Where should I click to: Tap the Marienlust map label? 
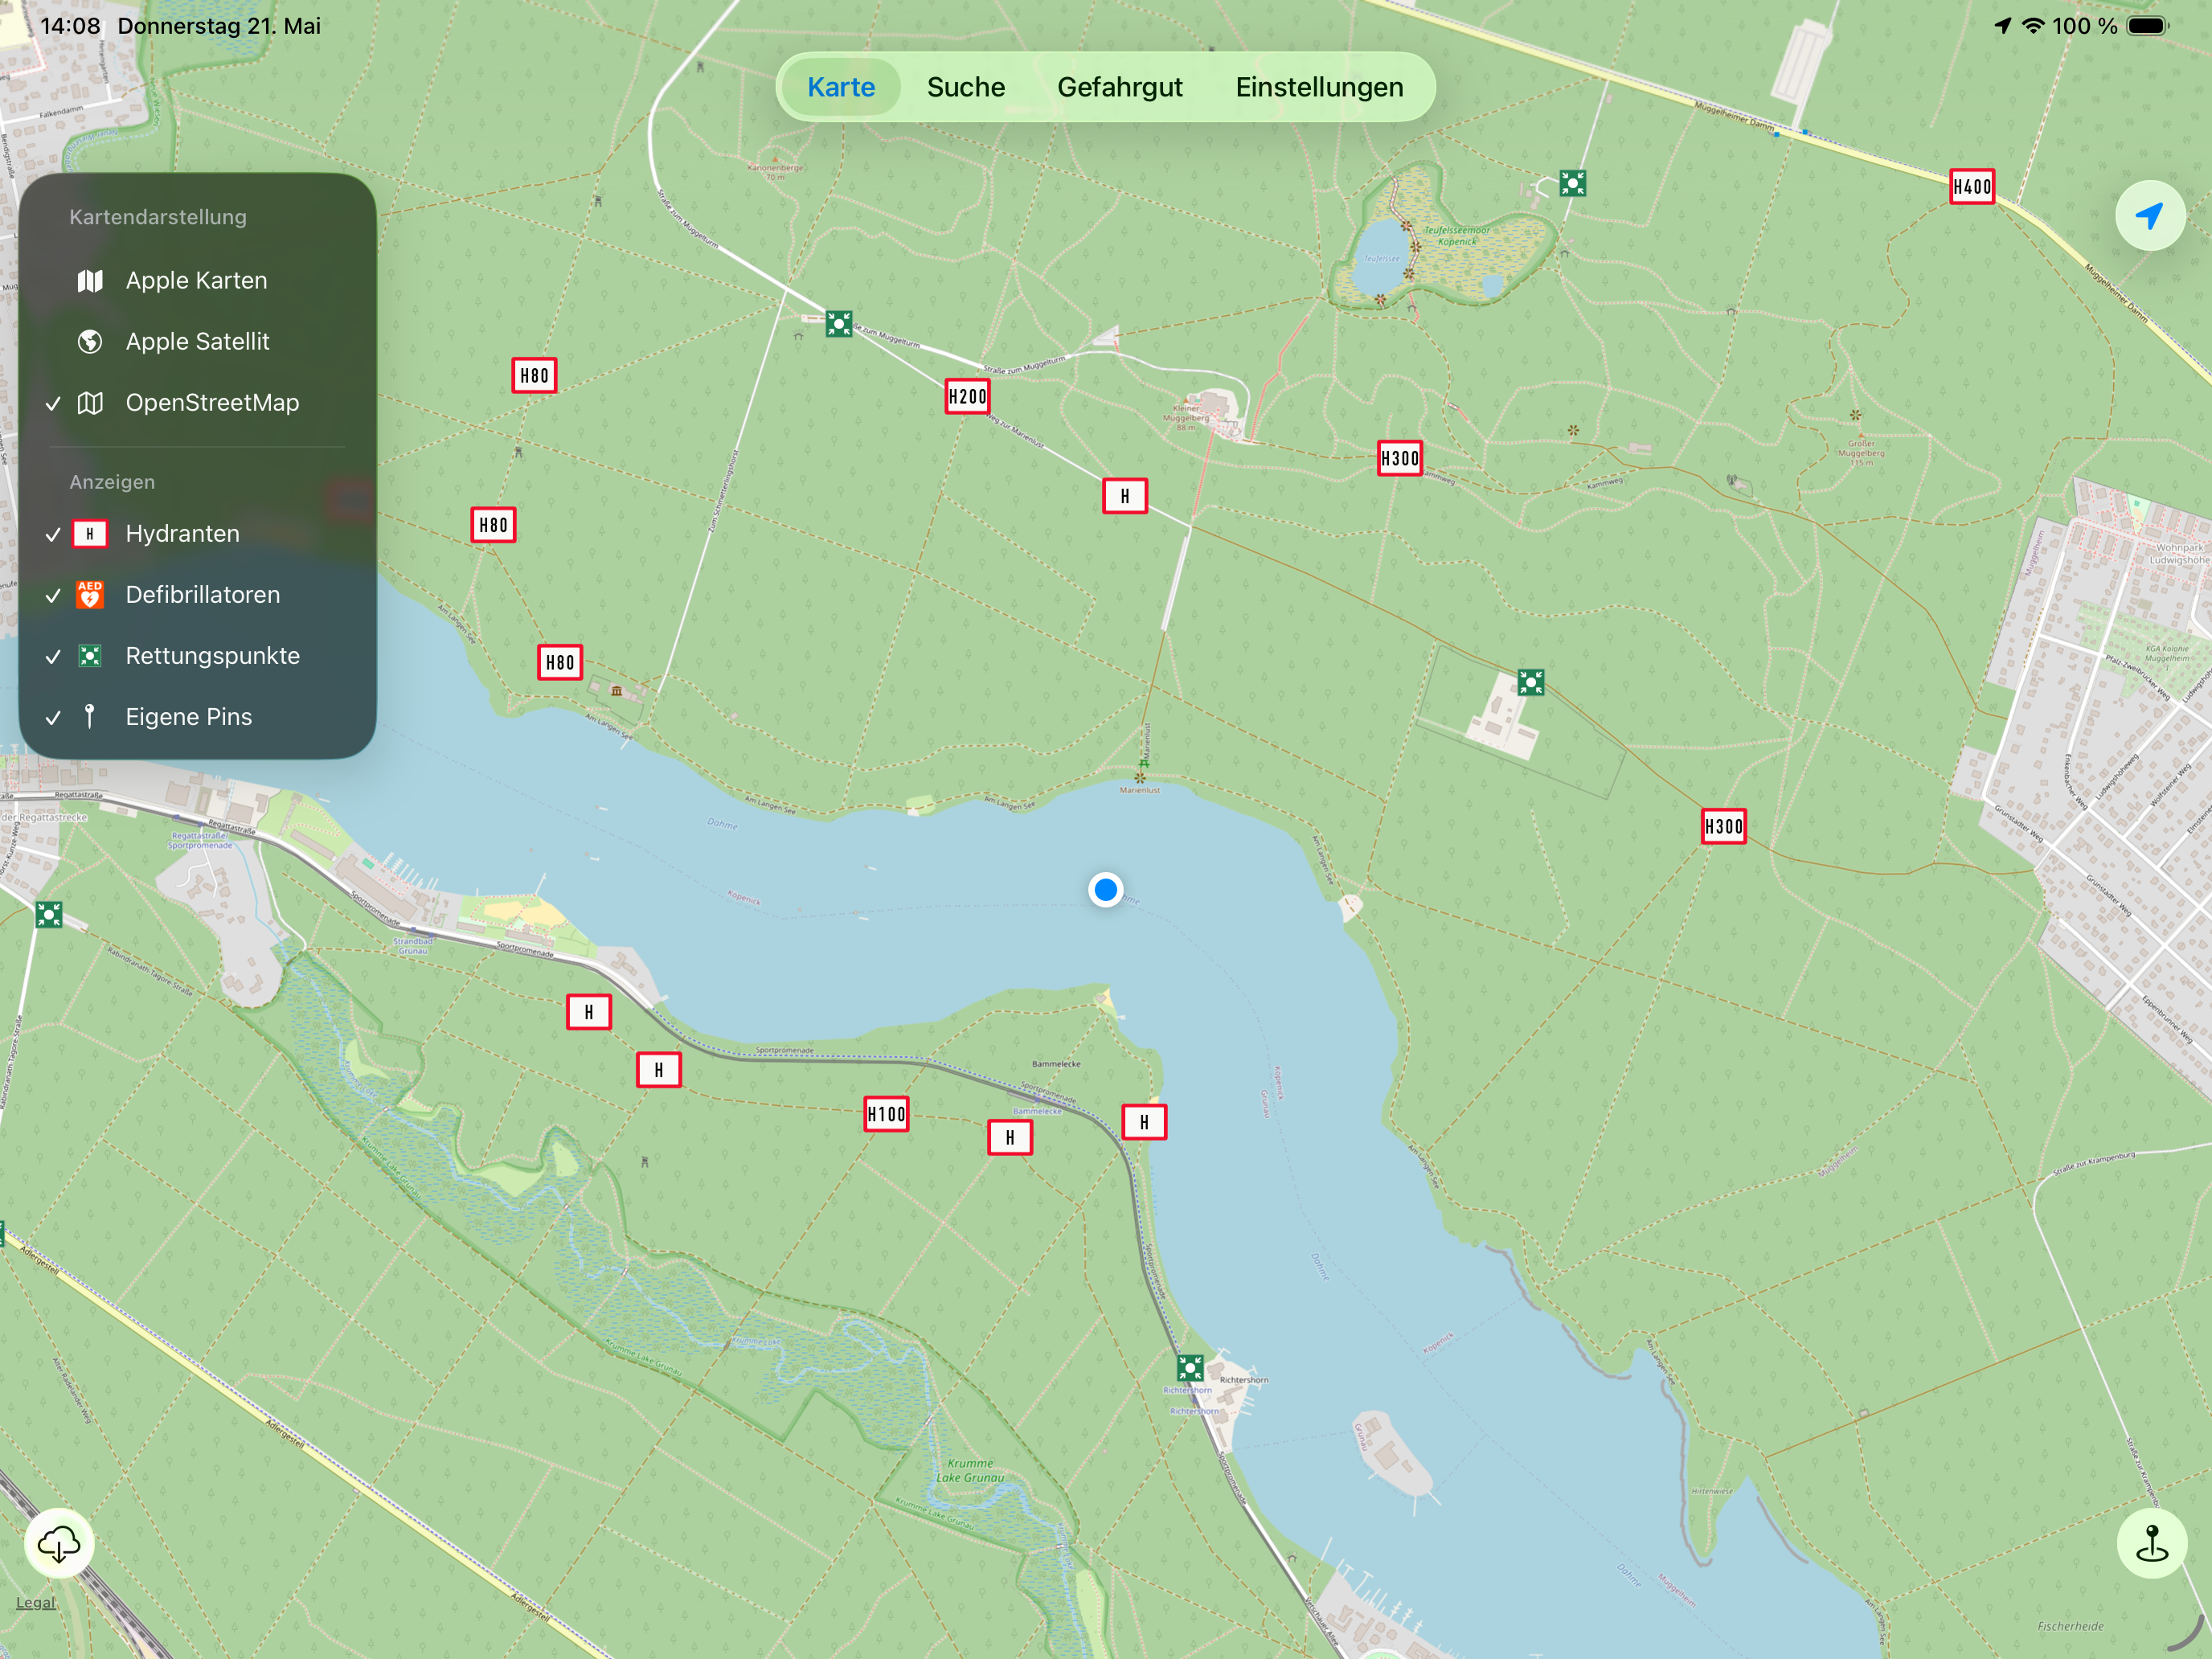tap(1140, 790)
